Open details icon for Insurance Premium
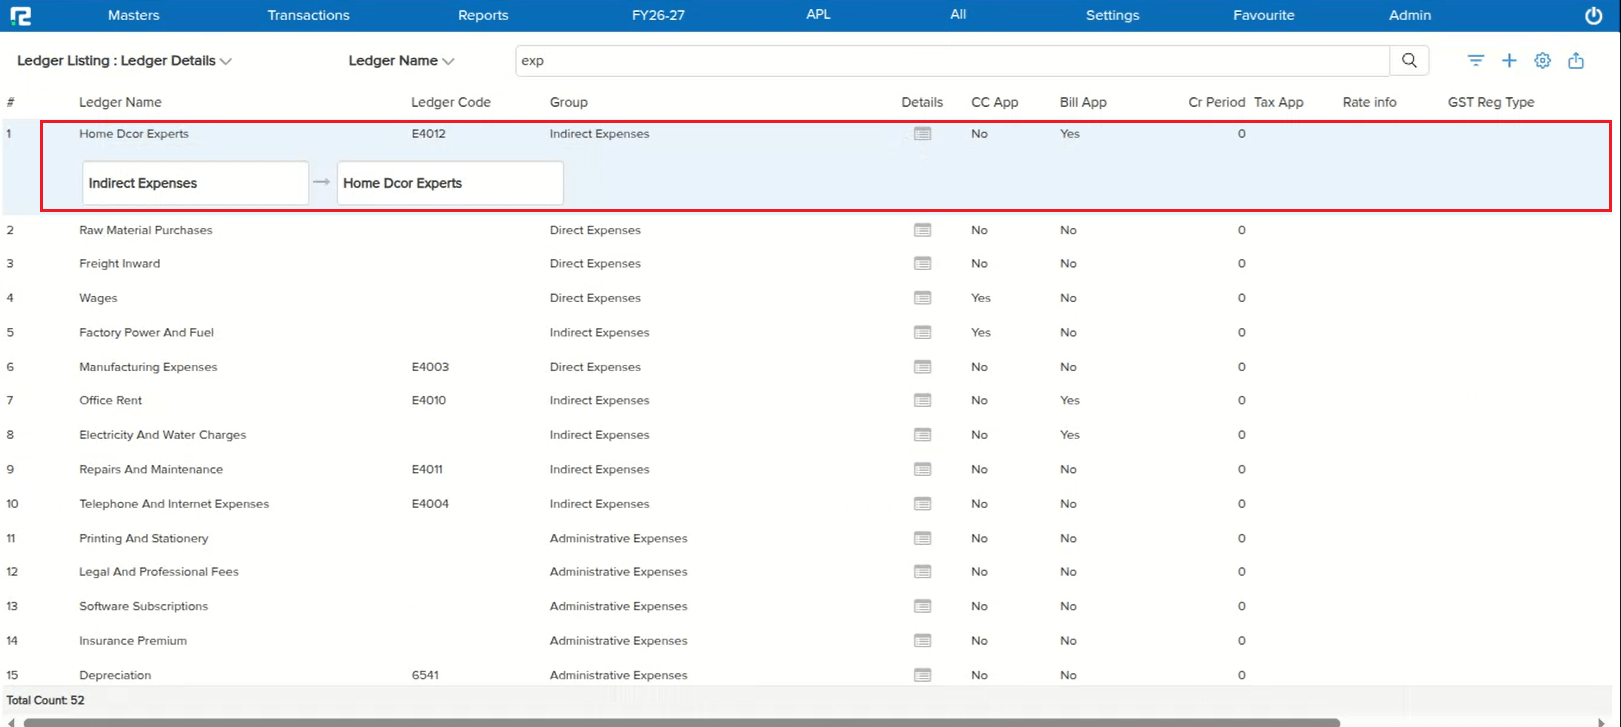This screenshot has height=727, width=1621. tap(922, 641)
